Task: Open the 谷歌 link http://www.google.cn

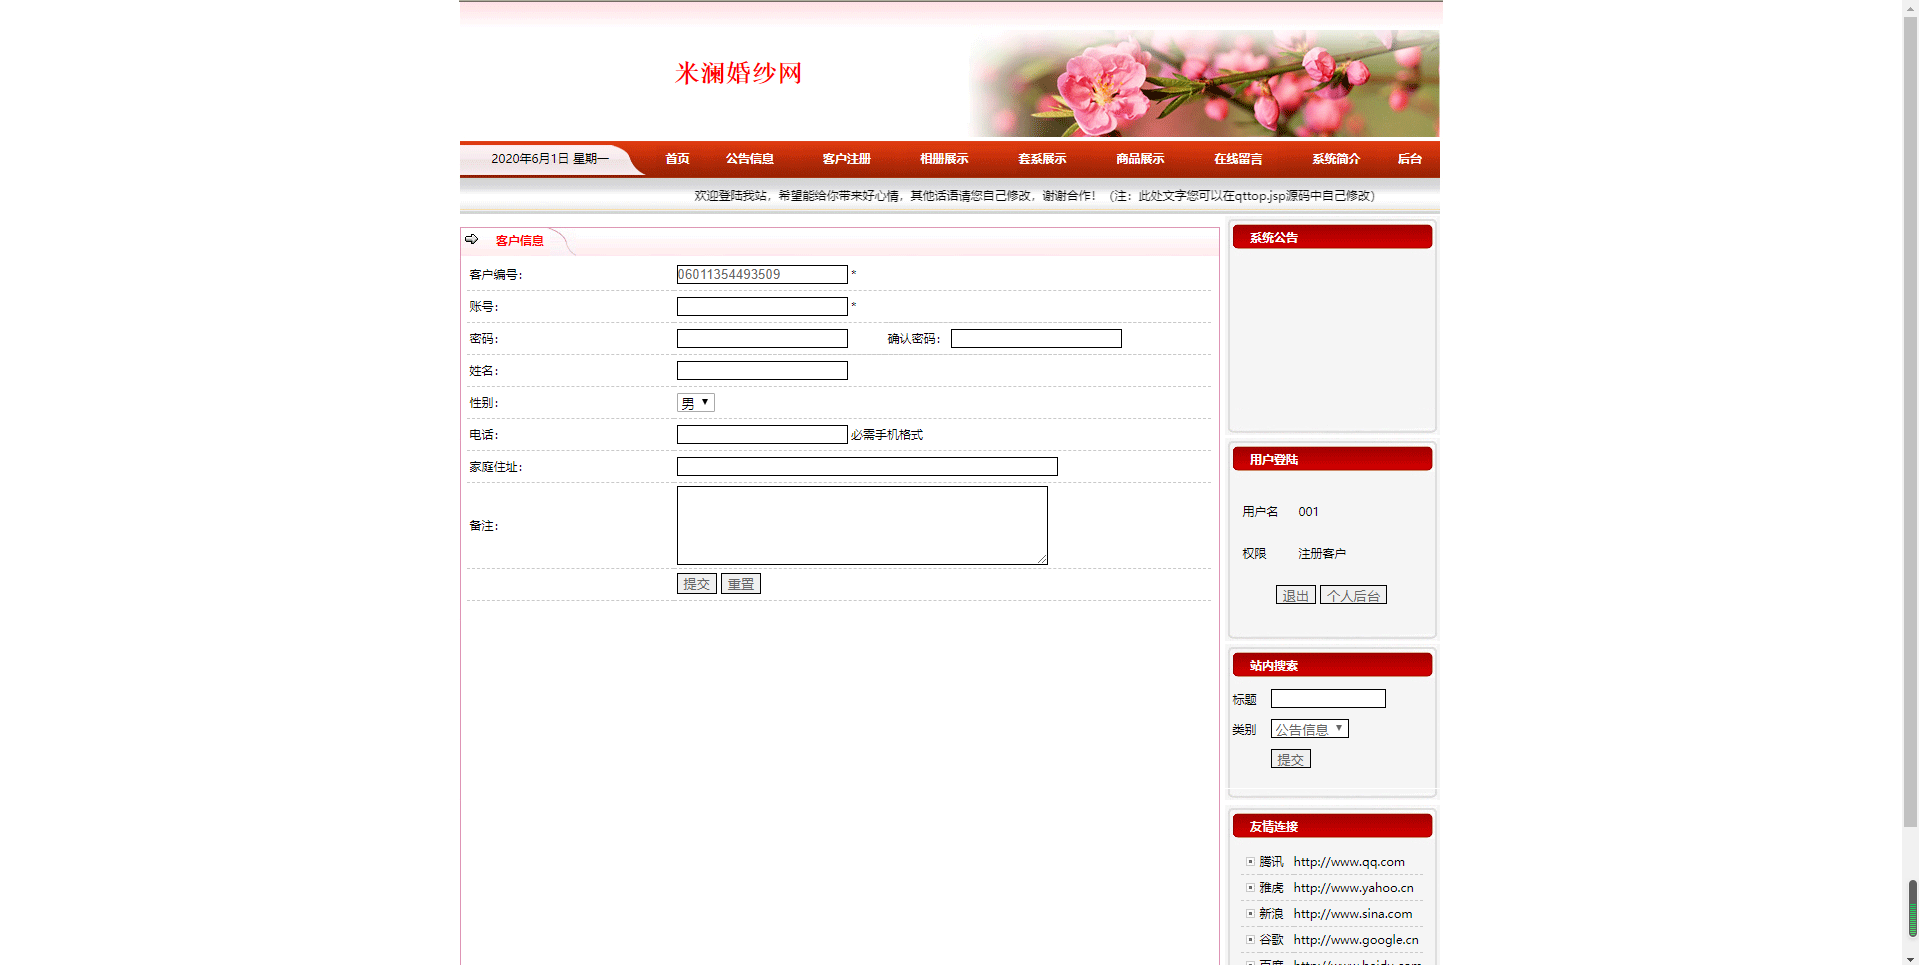Action: coord(1356,939)
